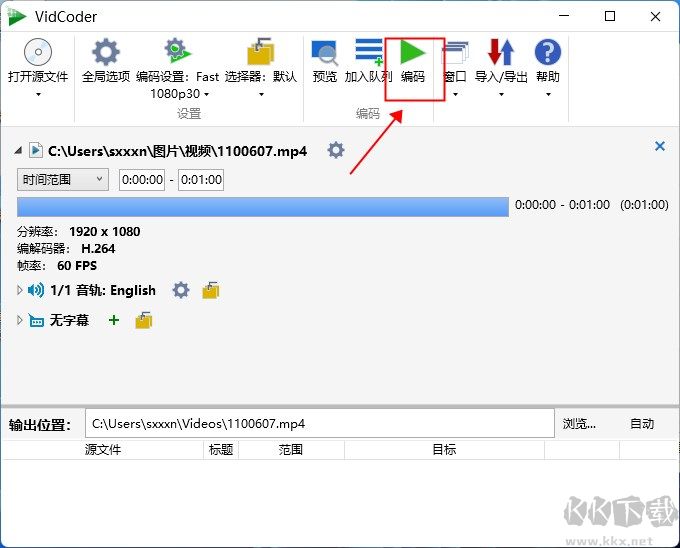Open source file disc icon
The image size is (680, 548).
(38, 52)
